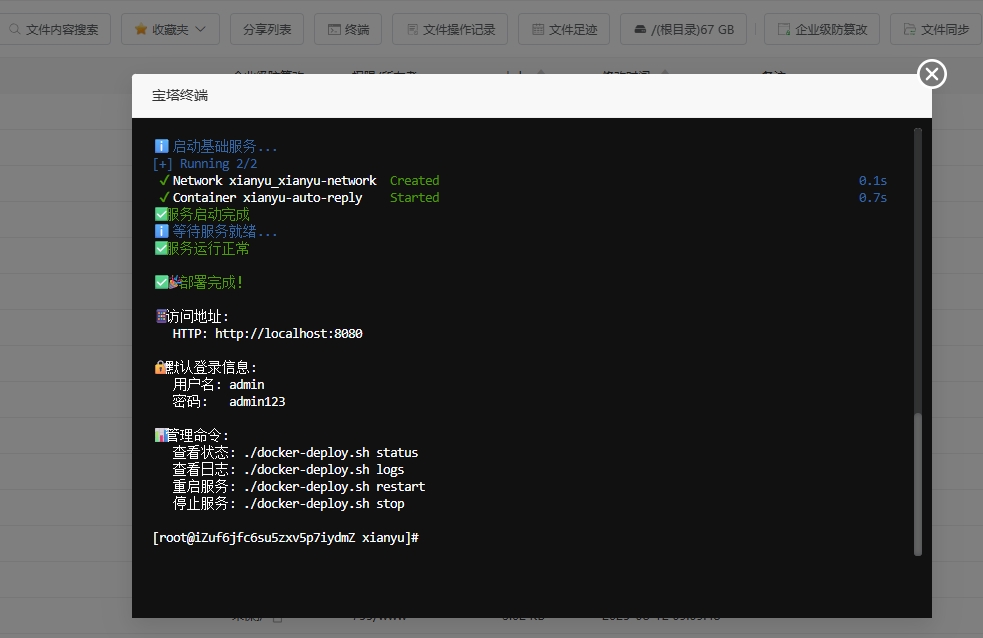Expand the 收藏夹 chevron arrow
This screenshot has width=983, height=638.
point(200,29)
